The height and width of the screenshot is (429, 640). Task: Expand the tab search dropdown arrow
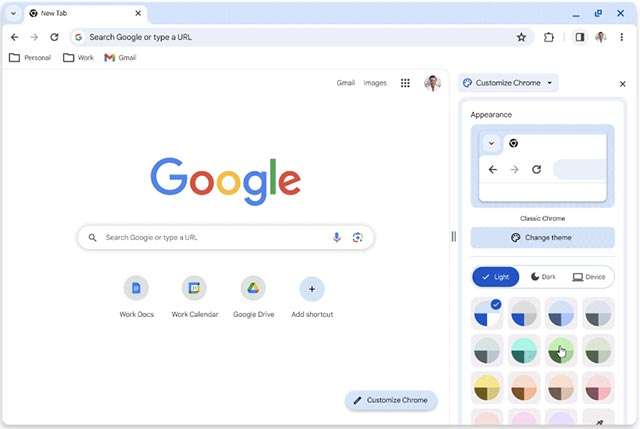tap(13, 13)
